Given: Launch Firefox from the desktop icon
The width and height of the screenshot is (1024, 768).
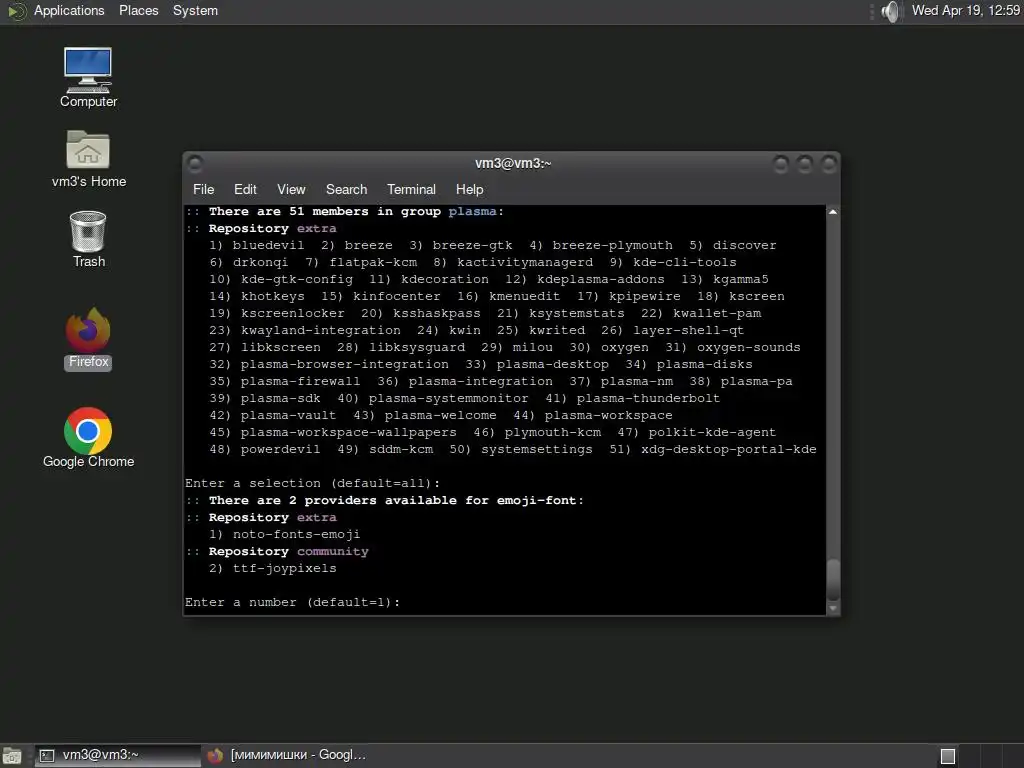Looking at the screenshot, I should click(88, 339).
